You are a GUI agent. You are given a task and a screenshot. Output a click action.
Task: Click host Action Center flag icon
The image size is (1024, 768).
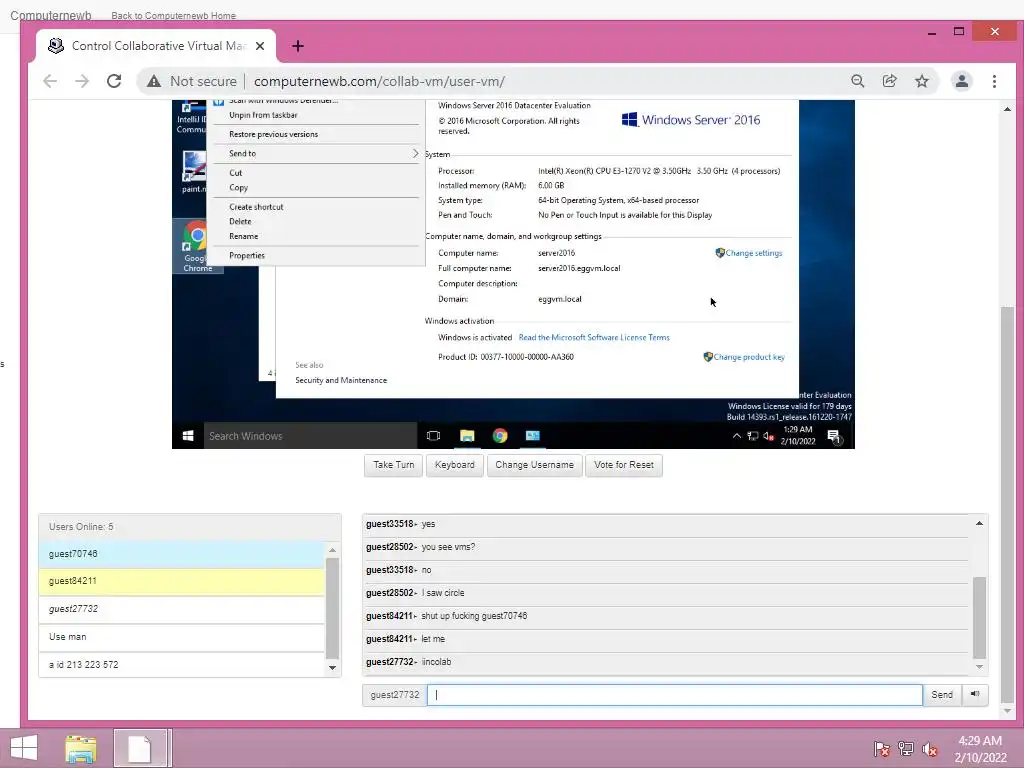(882, 749)
